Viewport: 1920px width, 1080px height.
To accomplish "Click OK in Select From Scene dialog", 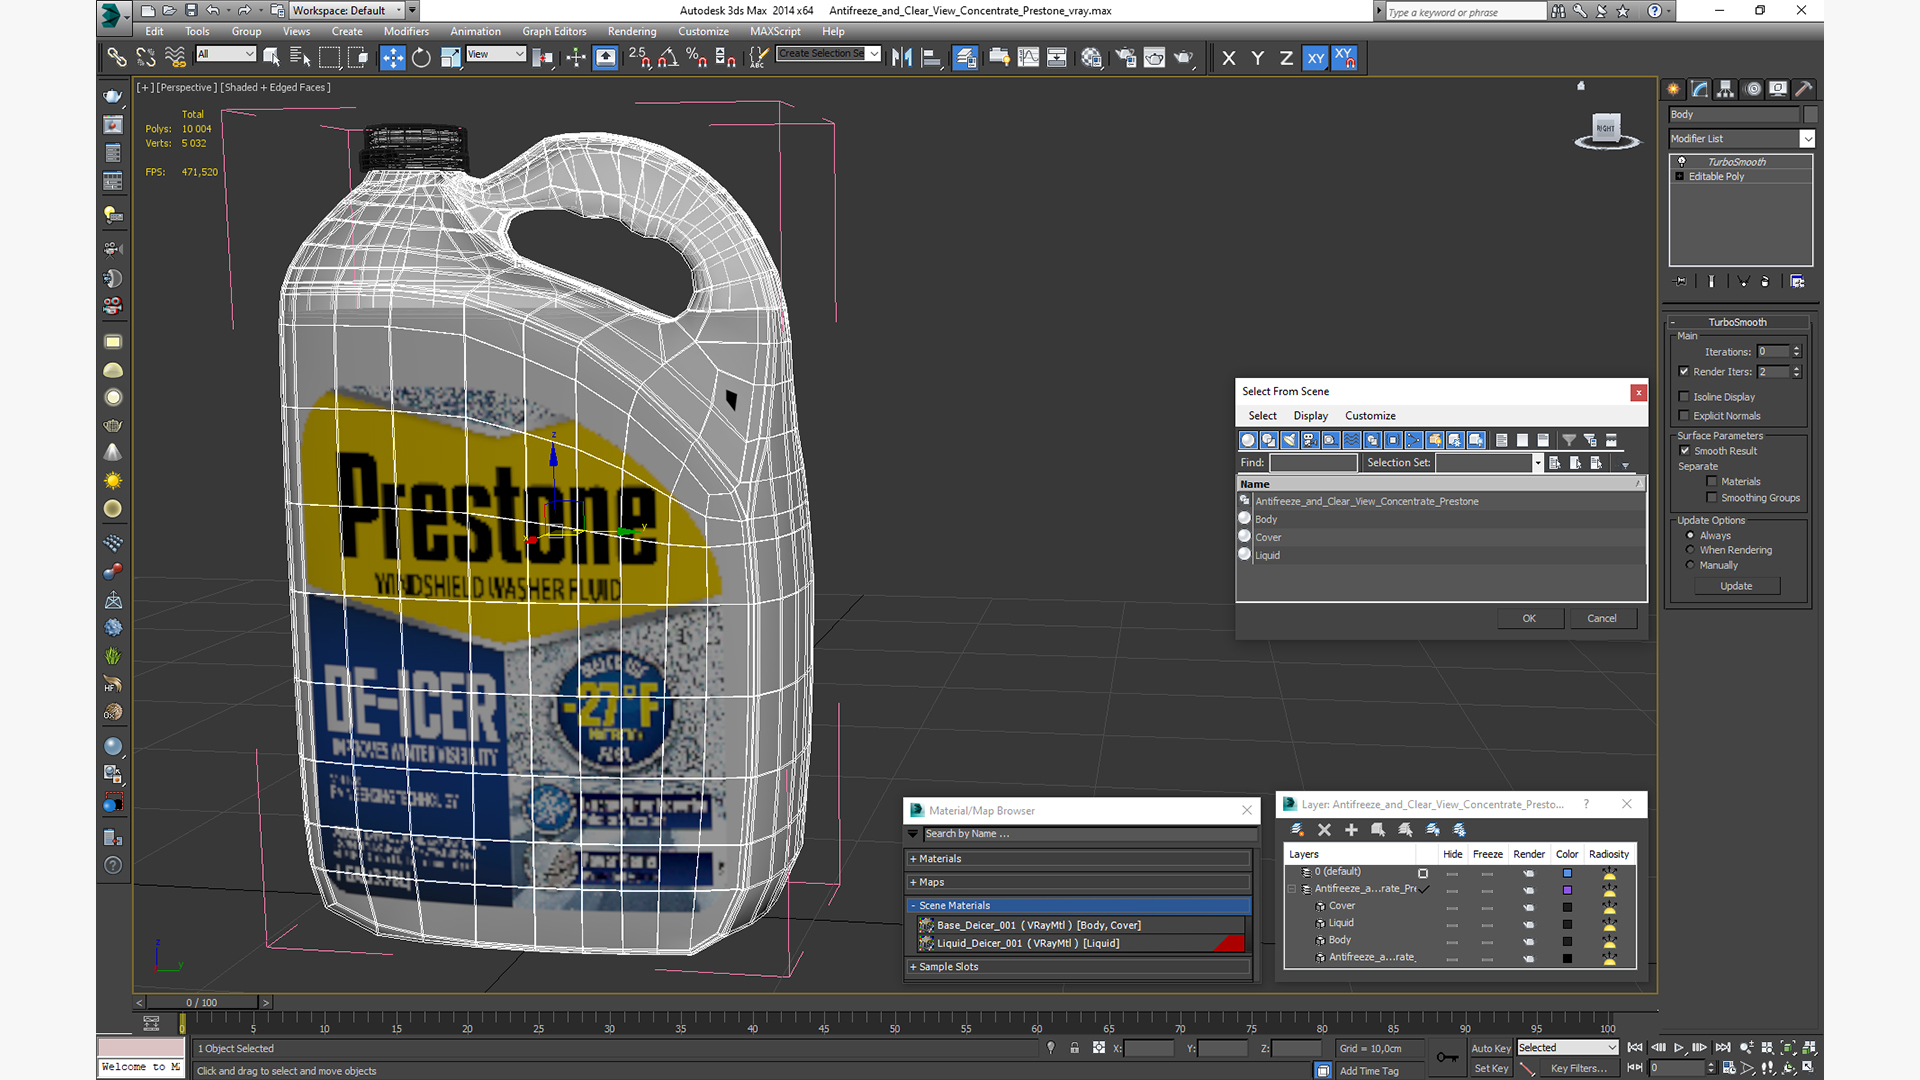I will pos(1529,619).
